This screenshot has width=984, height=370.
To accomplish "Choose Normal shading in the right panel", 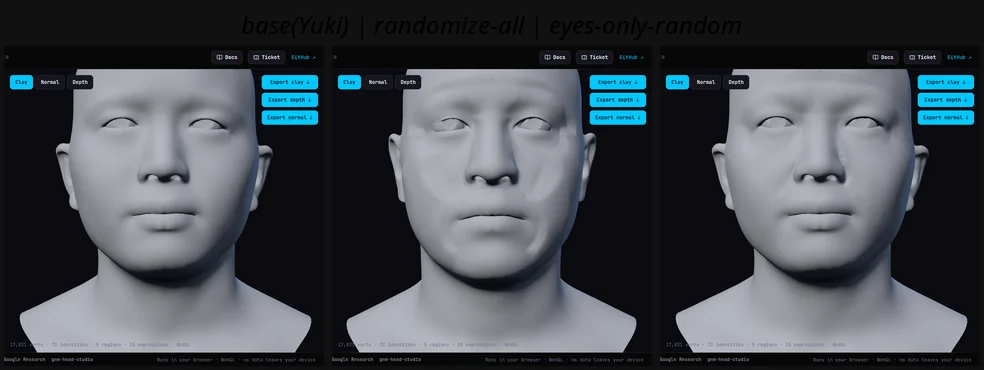I will point(707,82).
